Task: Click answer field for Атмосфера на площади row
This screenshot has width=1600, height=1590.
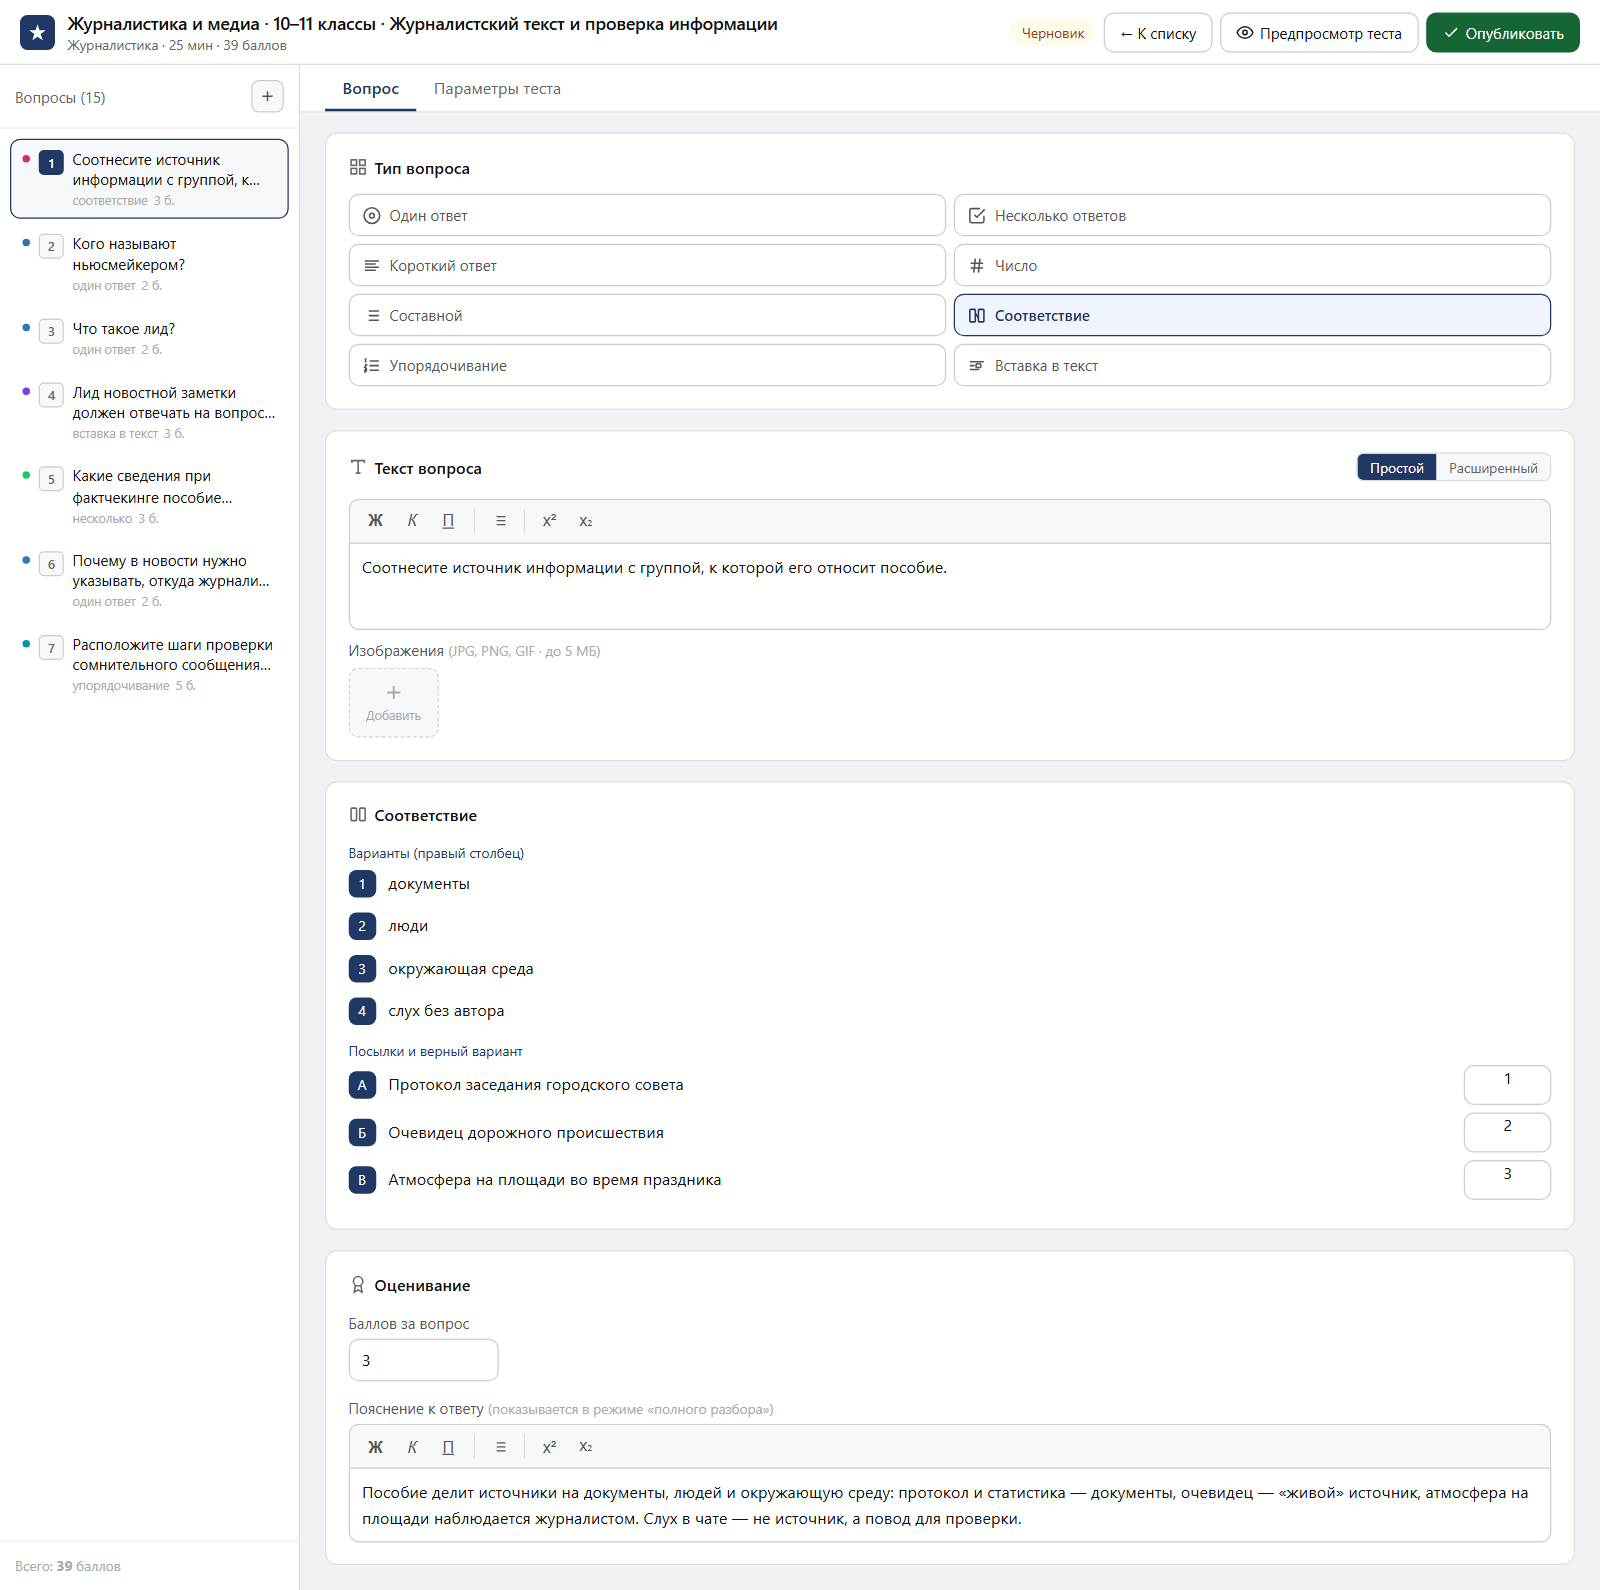Action: pyautogui.click(x=1507, y=1180)
